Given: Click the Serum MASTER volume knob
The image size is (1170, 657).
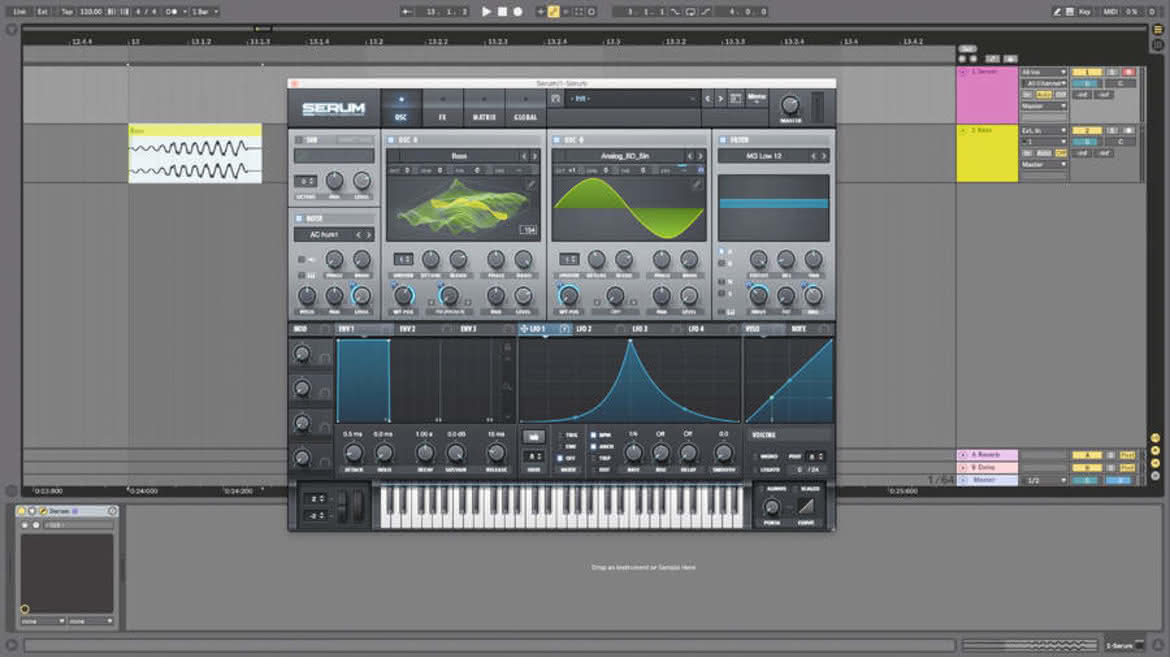Looking at the screenshot, I should [790, 105].
